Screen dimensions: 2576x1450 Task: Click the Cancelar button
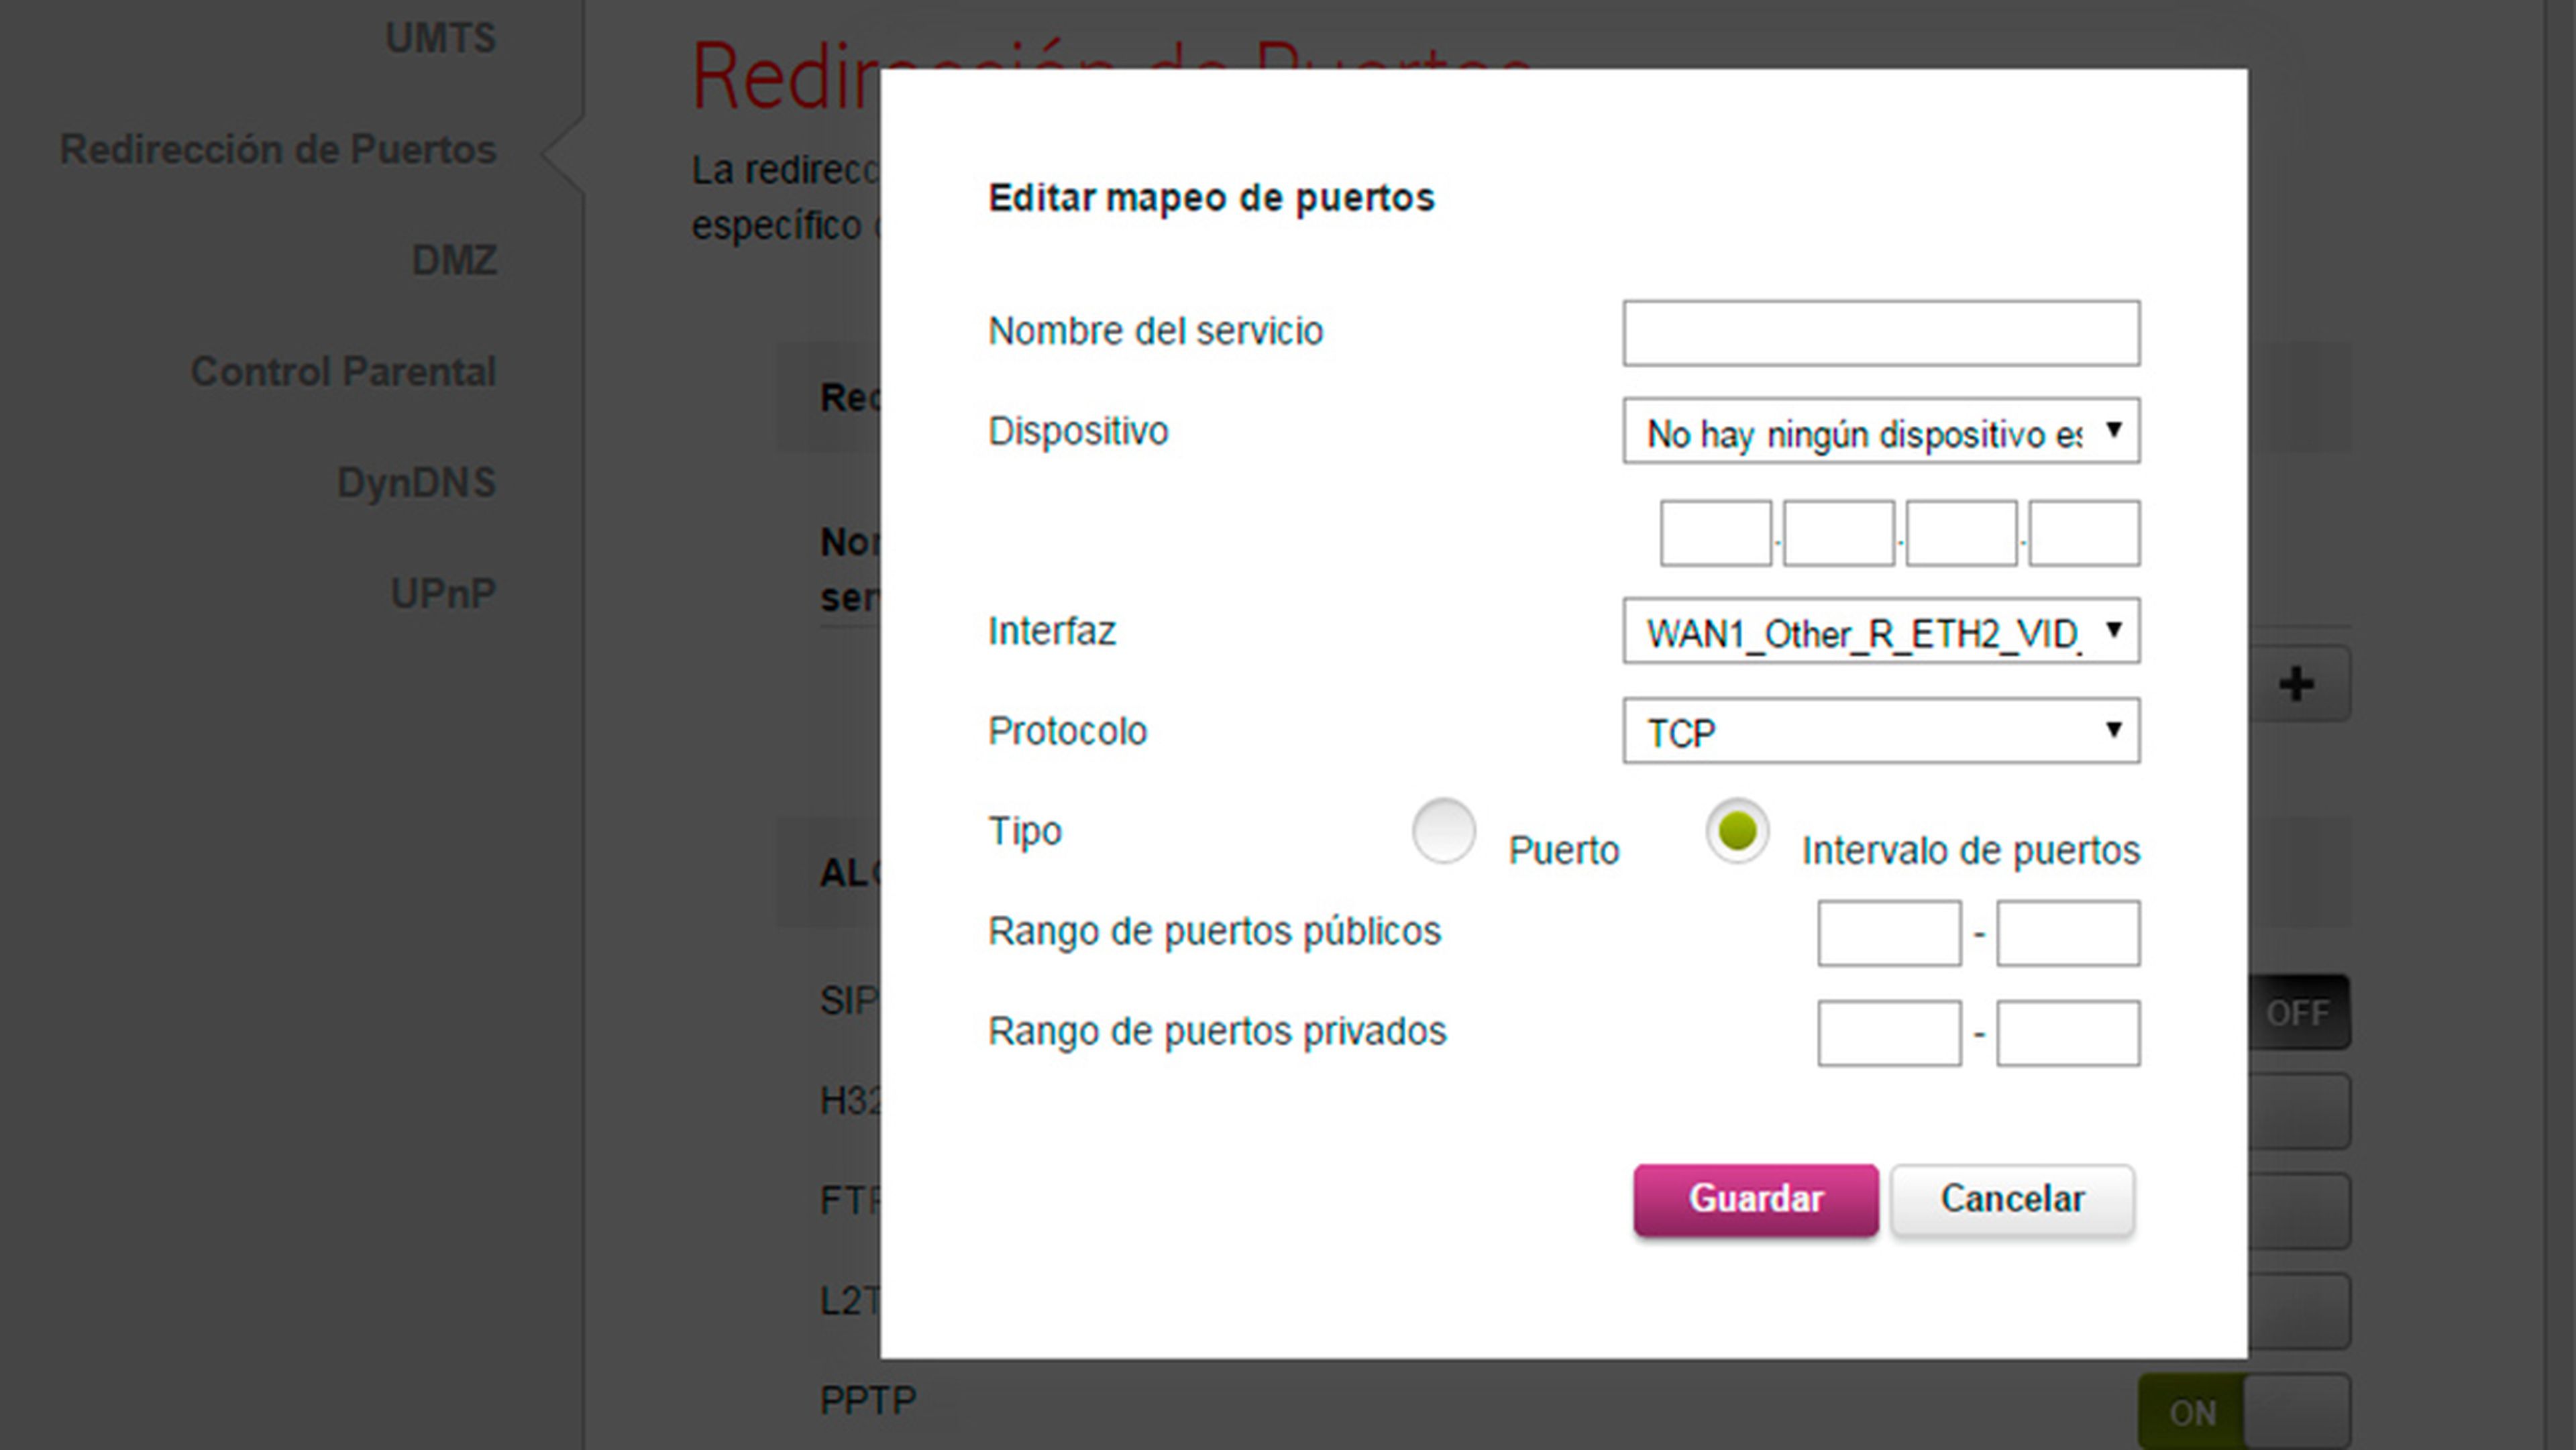[x=2012, y=1199]
